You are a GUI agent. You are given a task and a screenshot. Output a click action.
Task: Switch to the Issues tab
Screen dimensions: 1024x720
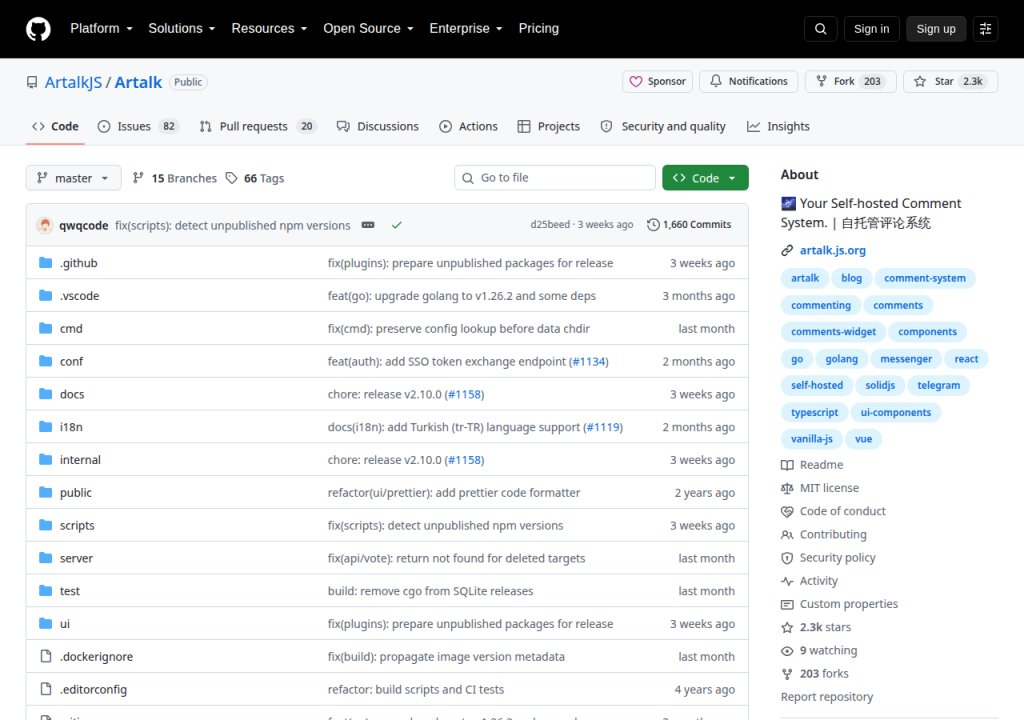pyautogui.click(x=138, y=127)
